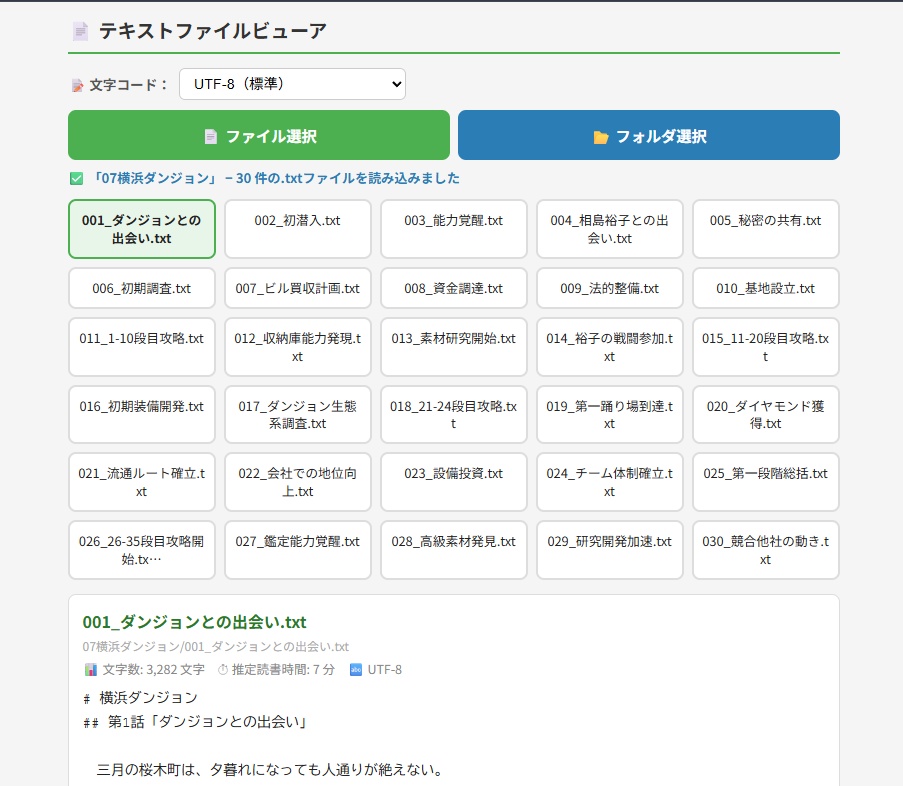This screenshot has width=903, height=786.
Task: Click the abc badge icon next to UTF-8
Action: tap(355, 670)
